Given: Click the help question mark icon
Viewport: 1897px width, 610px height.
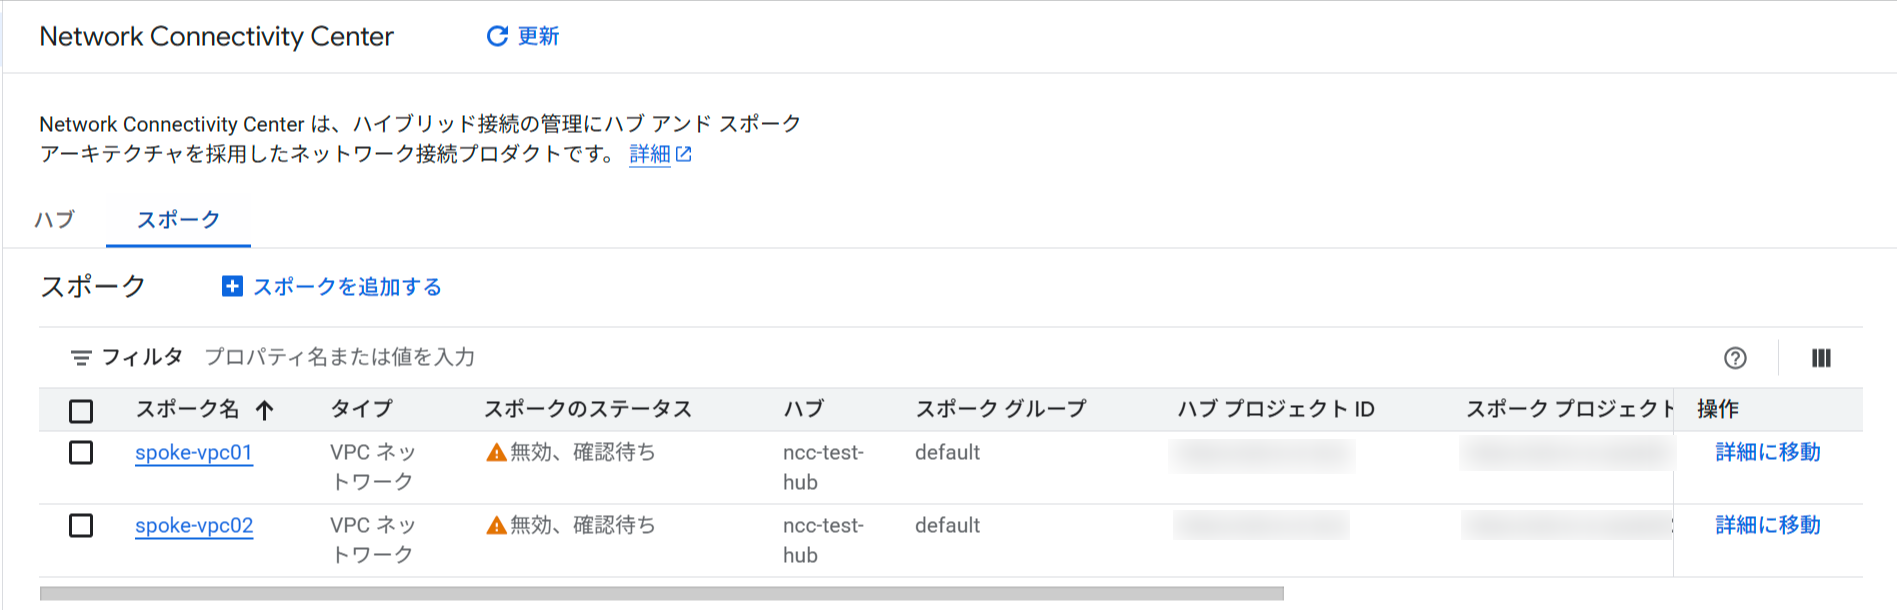Looking at the screenshot, I should click(x=1735, y=357).
